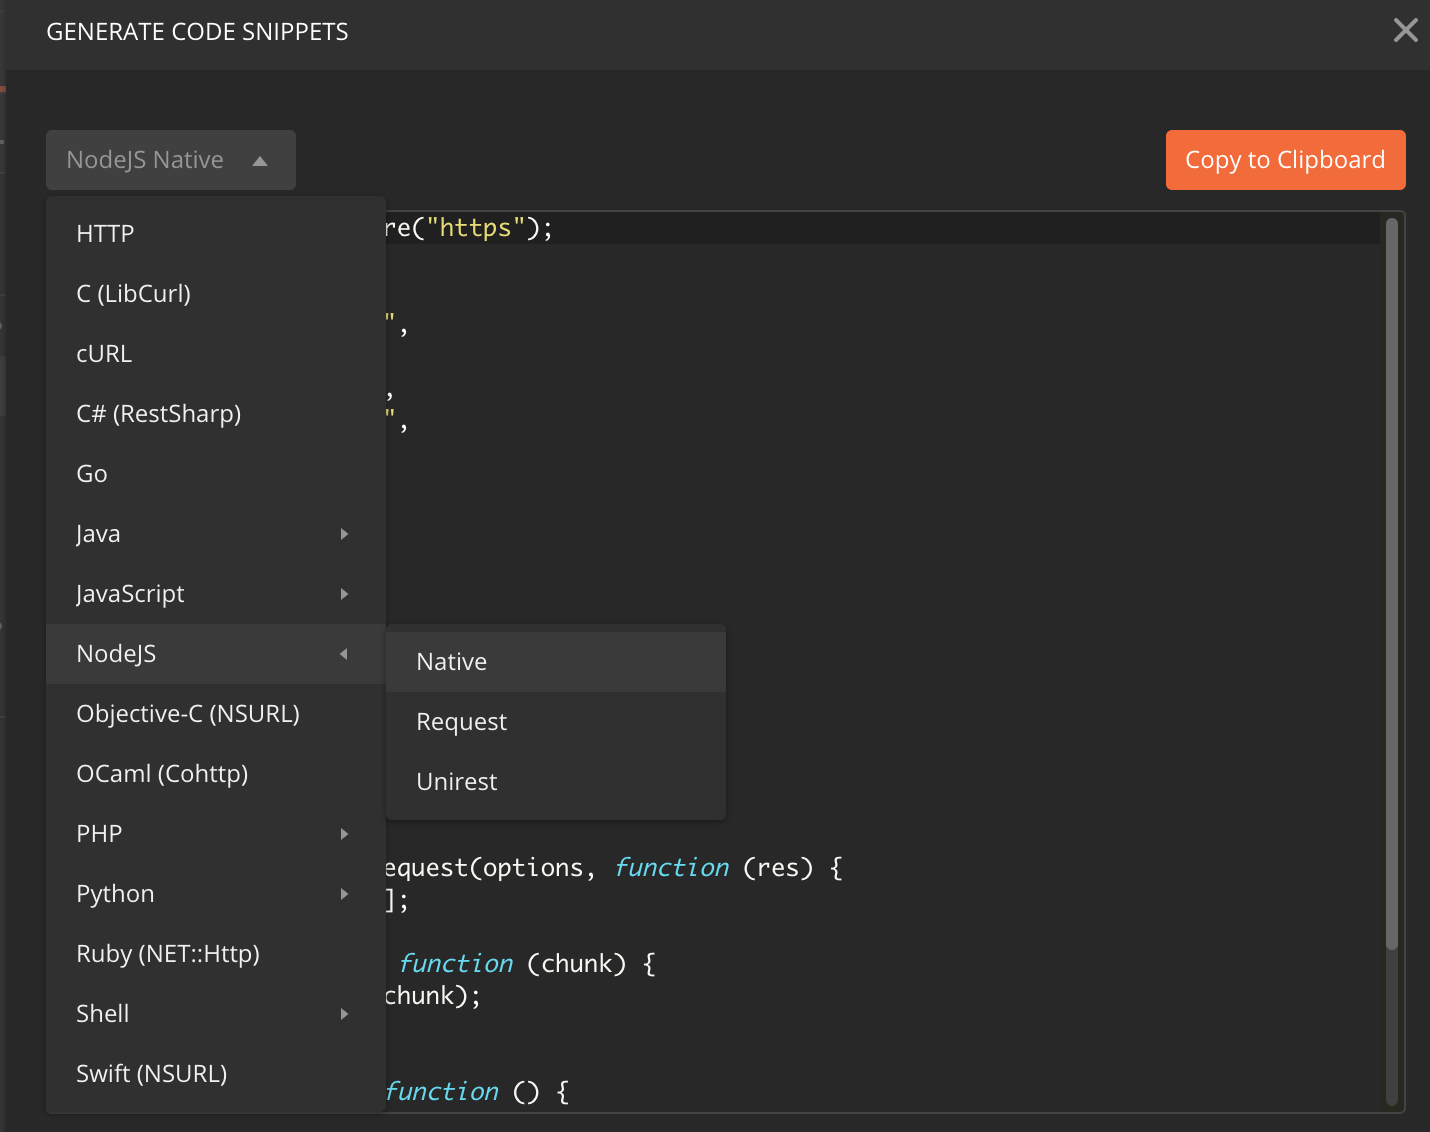Choose Swift (NSURL) option
Viewport: 1430px width, 1132px height.
tap(216, 1074)
